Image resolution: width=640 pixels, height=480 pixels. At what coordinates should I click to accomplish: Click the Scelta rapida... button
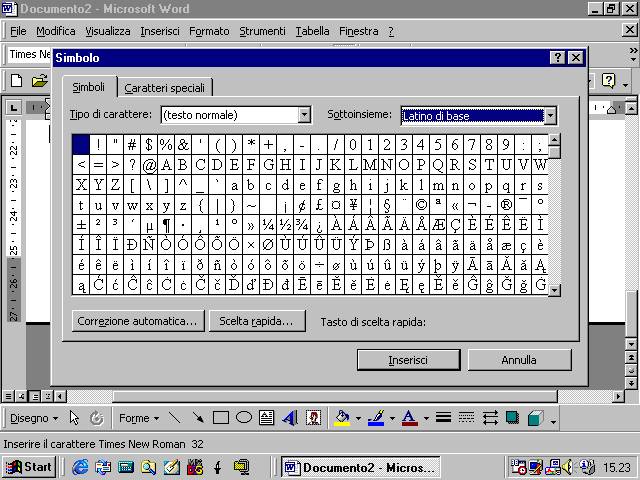(257, 321)
